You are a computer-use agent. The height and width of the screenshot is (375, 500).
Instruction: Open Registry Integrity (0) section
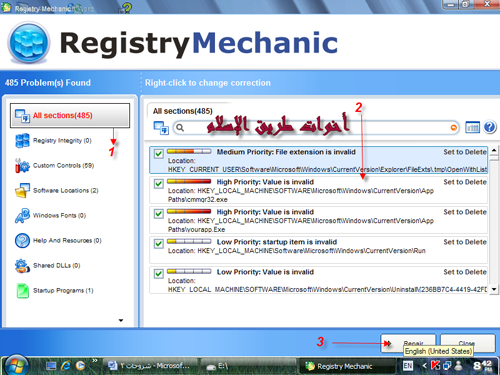(62, 140)
